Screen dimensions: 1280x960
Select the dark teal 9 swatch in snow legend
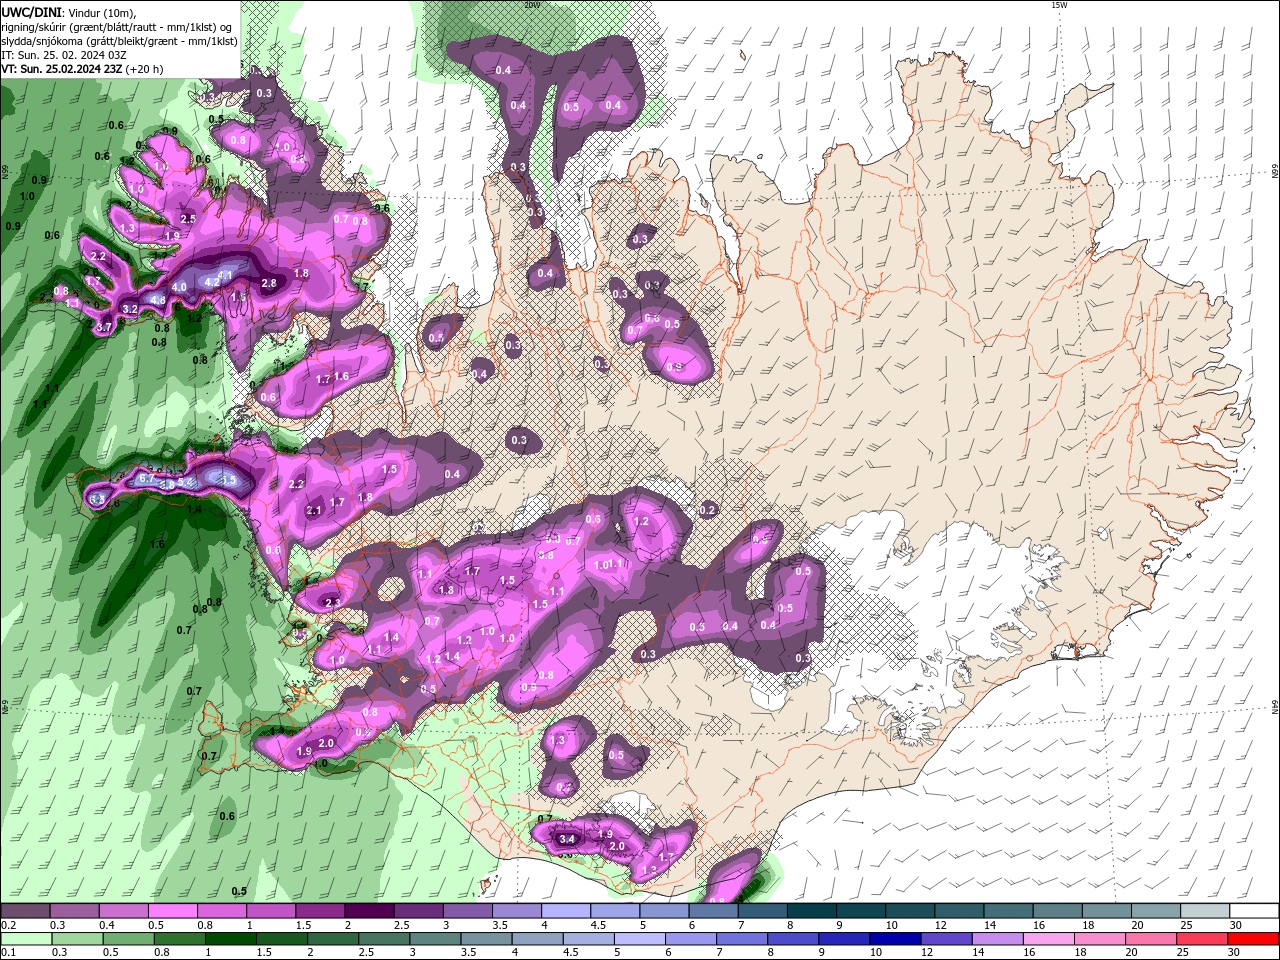859,911
